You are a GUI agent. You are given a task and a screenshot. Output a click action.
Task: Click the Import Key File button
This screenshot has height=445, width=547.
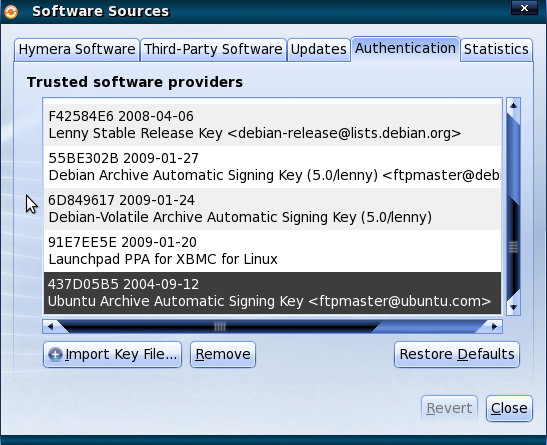pos(112,354)
